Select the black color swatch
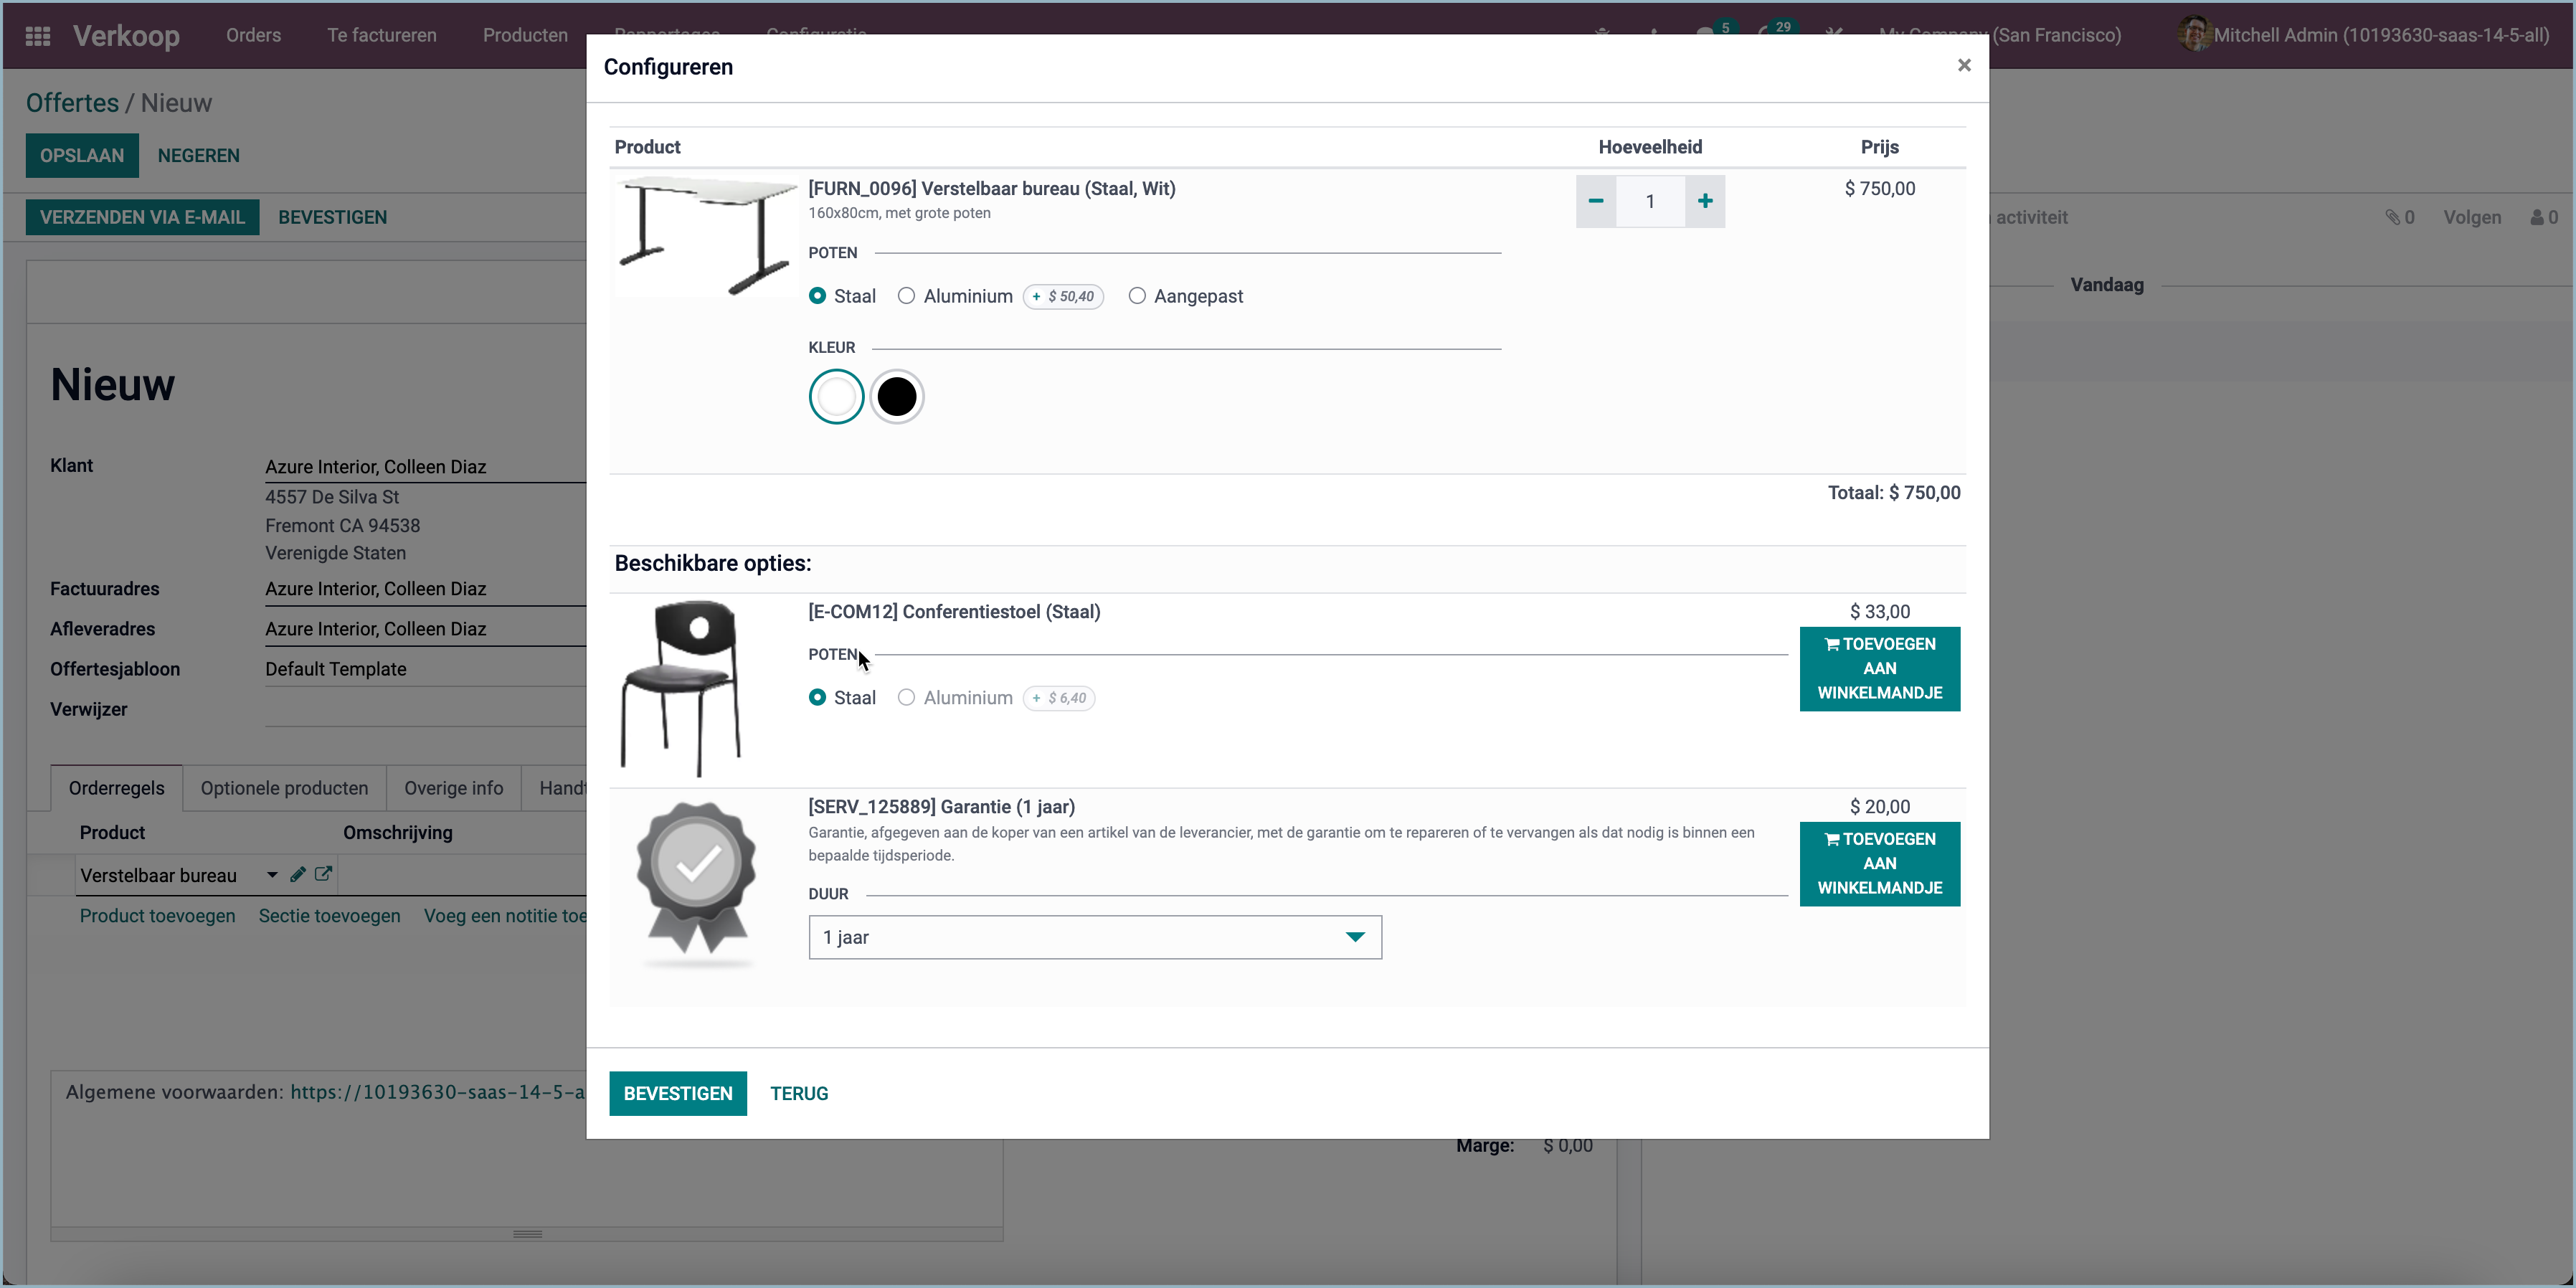 coord(896,396)
